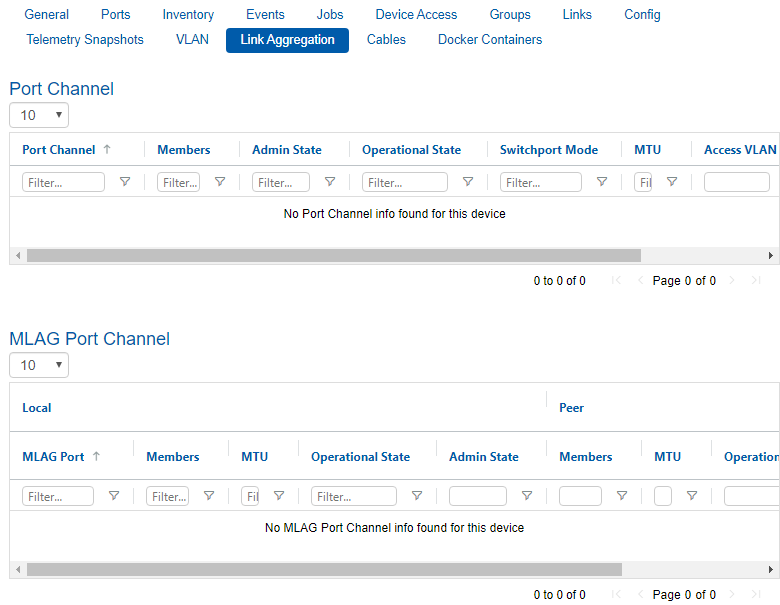
Task: Click filter icon for Switchport Mode column
Action: [602, 182]
